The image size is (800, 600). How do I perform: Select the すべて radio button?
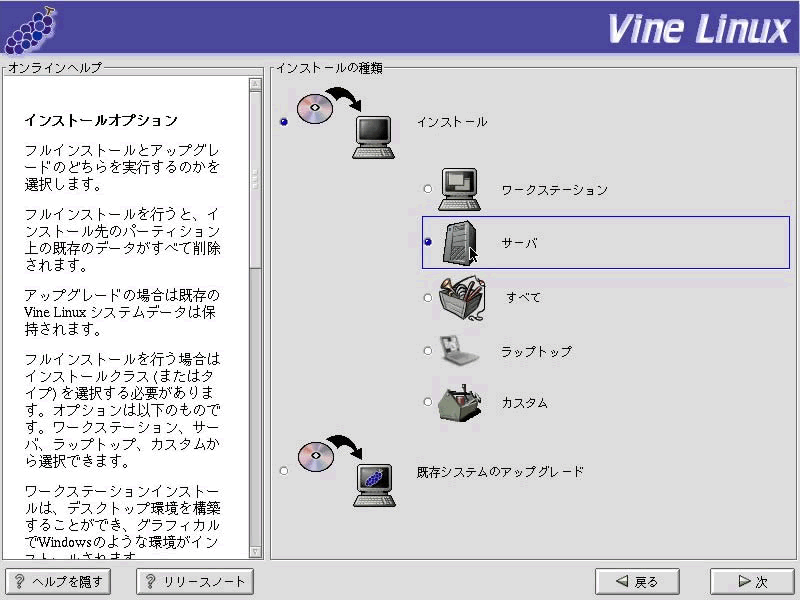click(428, 297)
